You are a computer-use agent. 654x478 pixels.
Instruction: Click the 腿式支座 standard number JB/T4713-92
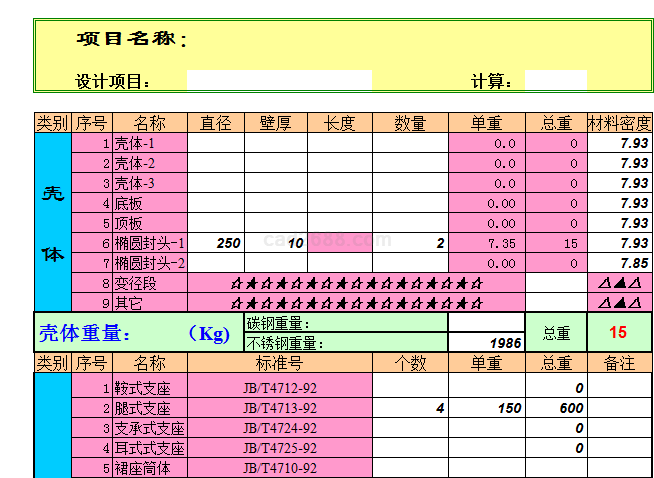[280, 408]
